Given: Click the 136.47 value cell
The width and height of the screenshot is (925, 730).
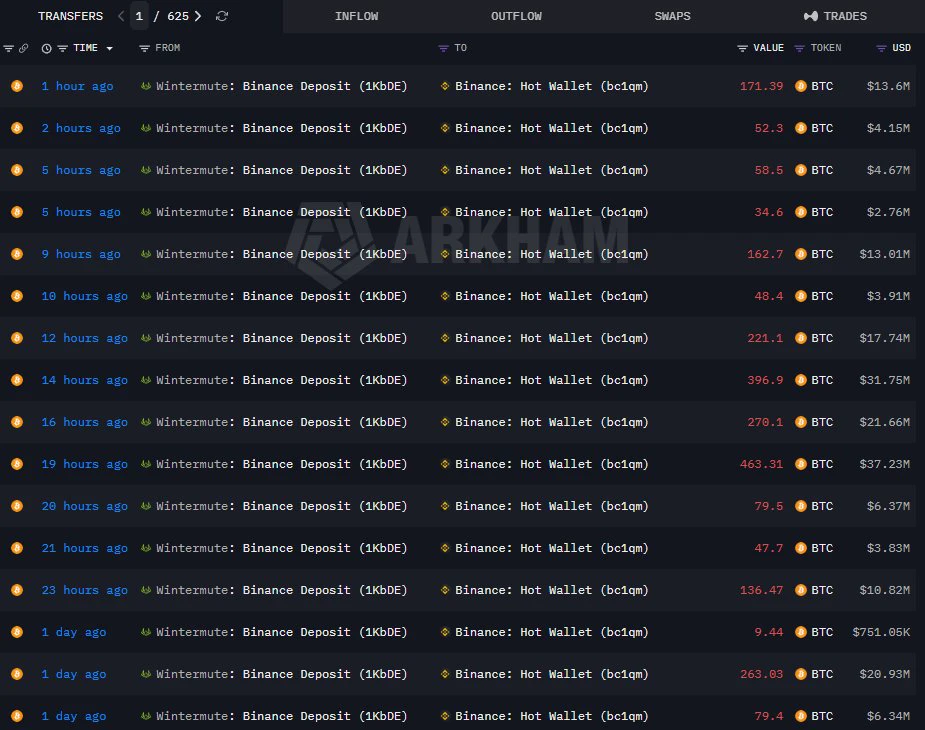Looking at the screenshot, I should tap(762, 590).
